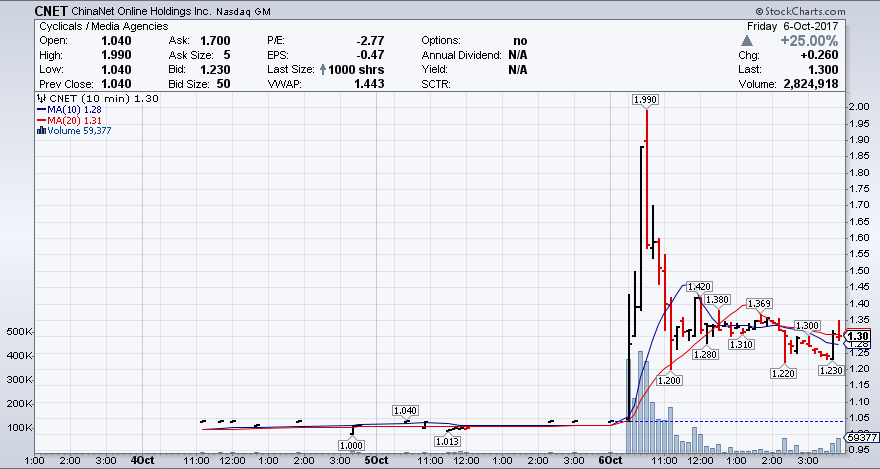Click the red MA(20) line marker in legend
This screenshot has width=880, height=469.
(x=39, y=119)
